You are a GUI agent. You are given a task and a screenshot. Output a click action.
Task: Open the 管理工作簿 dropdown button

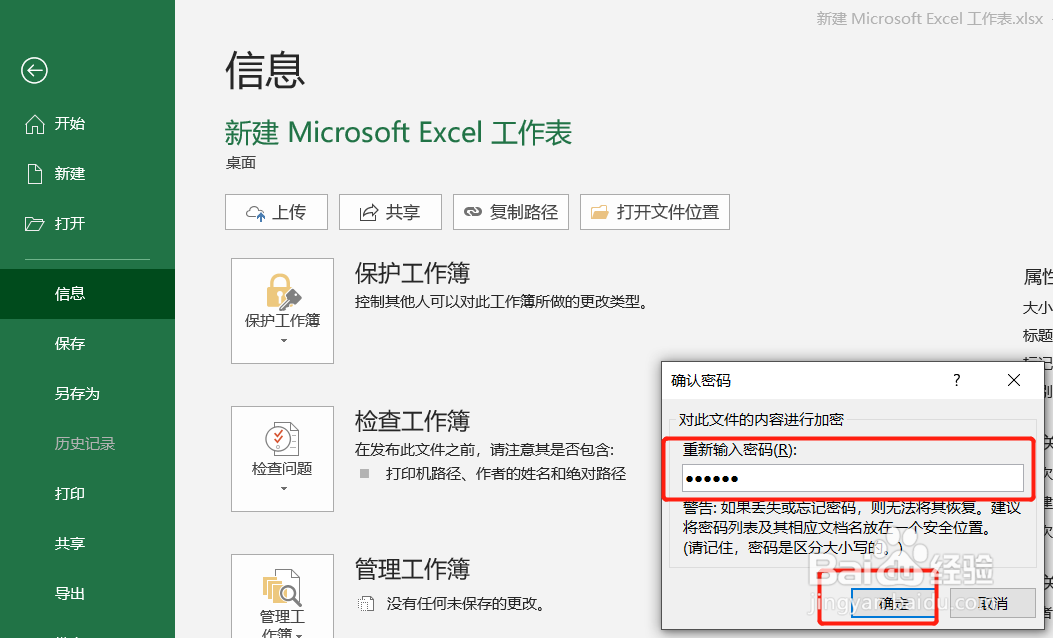282,596
